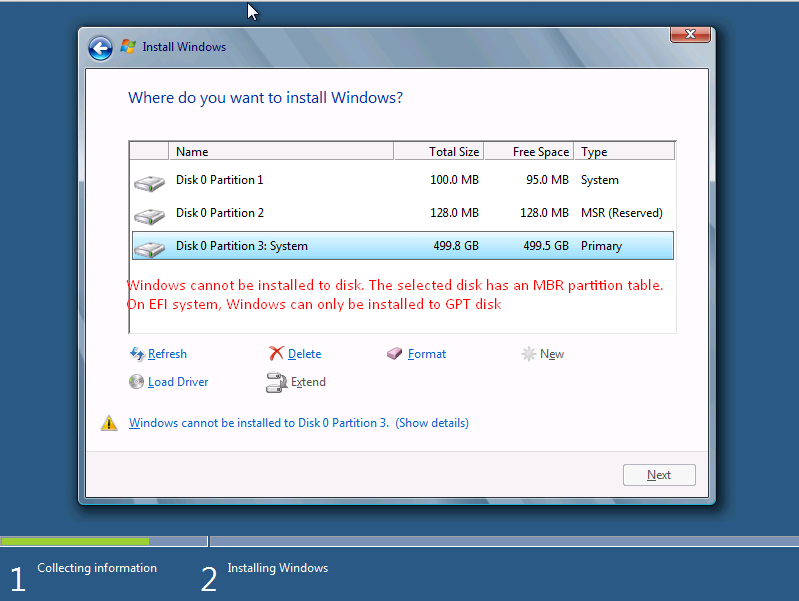799x601 pixels.
Task: Click drive icon for Disk 0 Partition 1
Action: [x=149, y=183]
